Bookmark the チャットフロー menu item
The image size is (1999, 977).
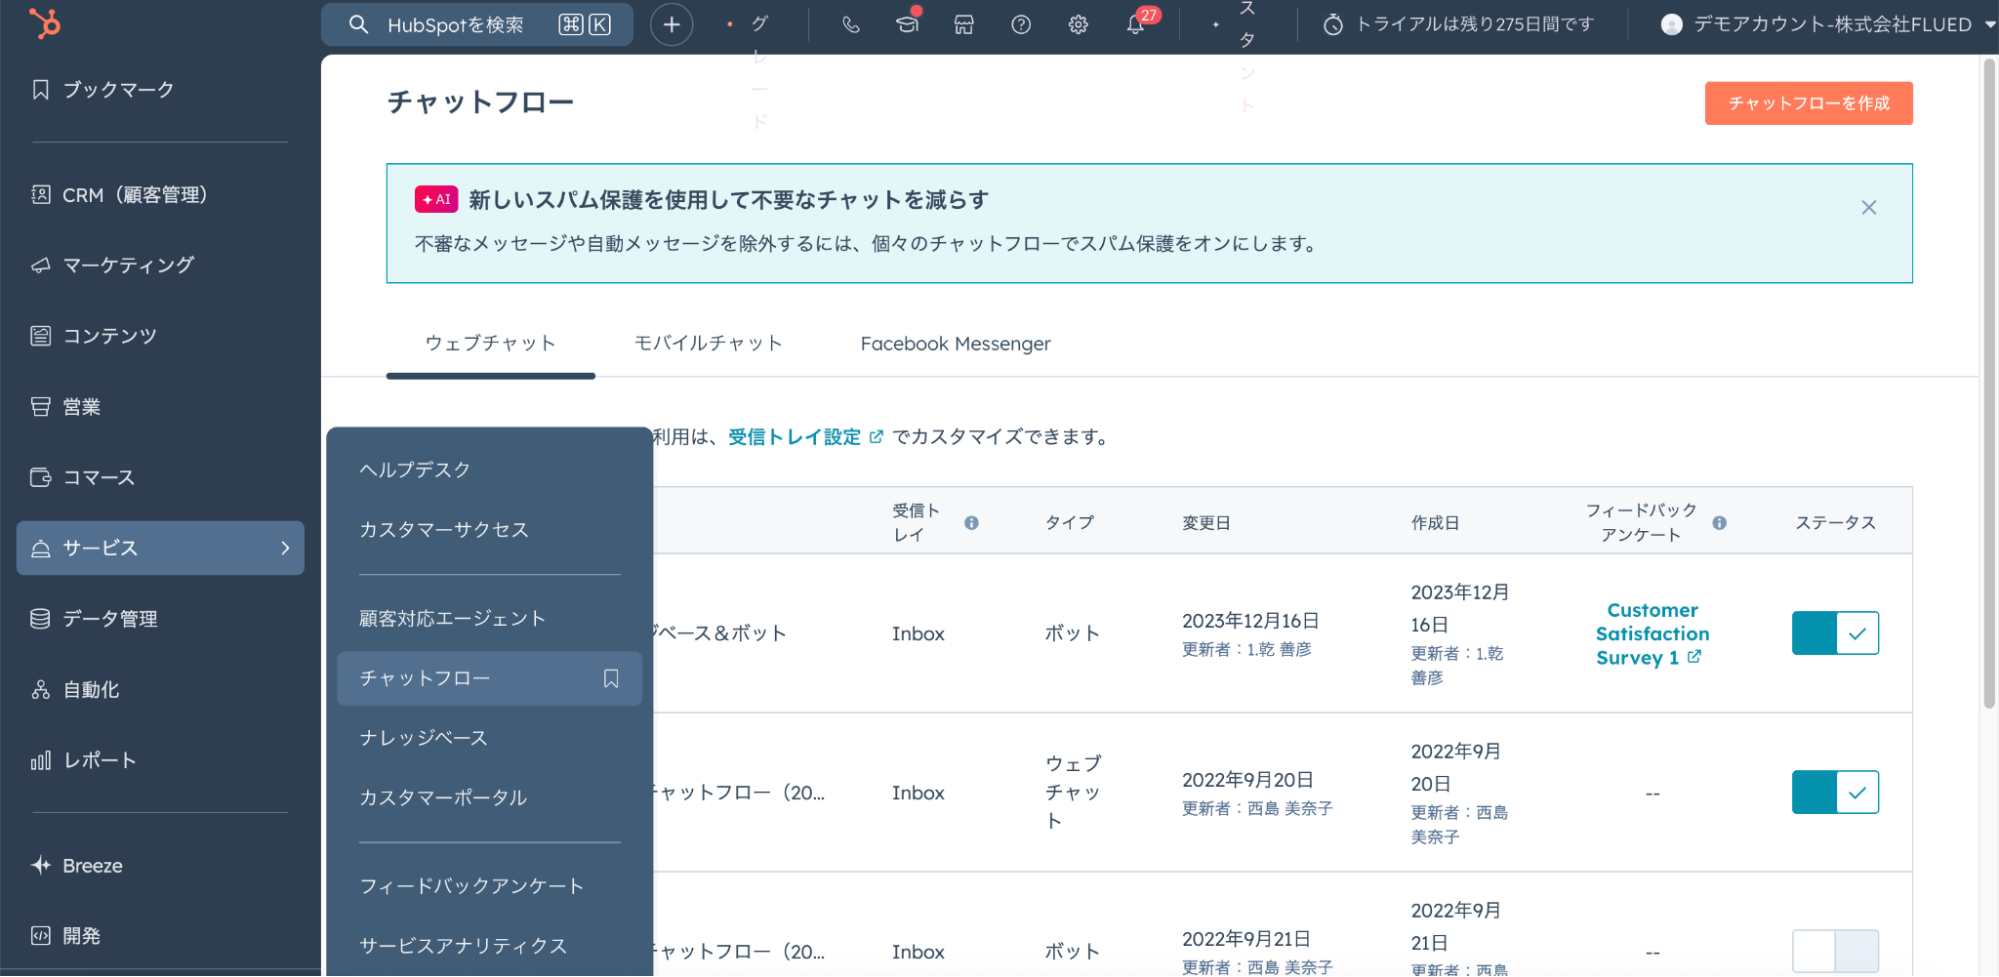point(611,679)
